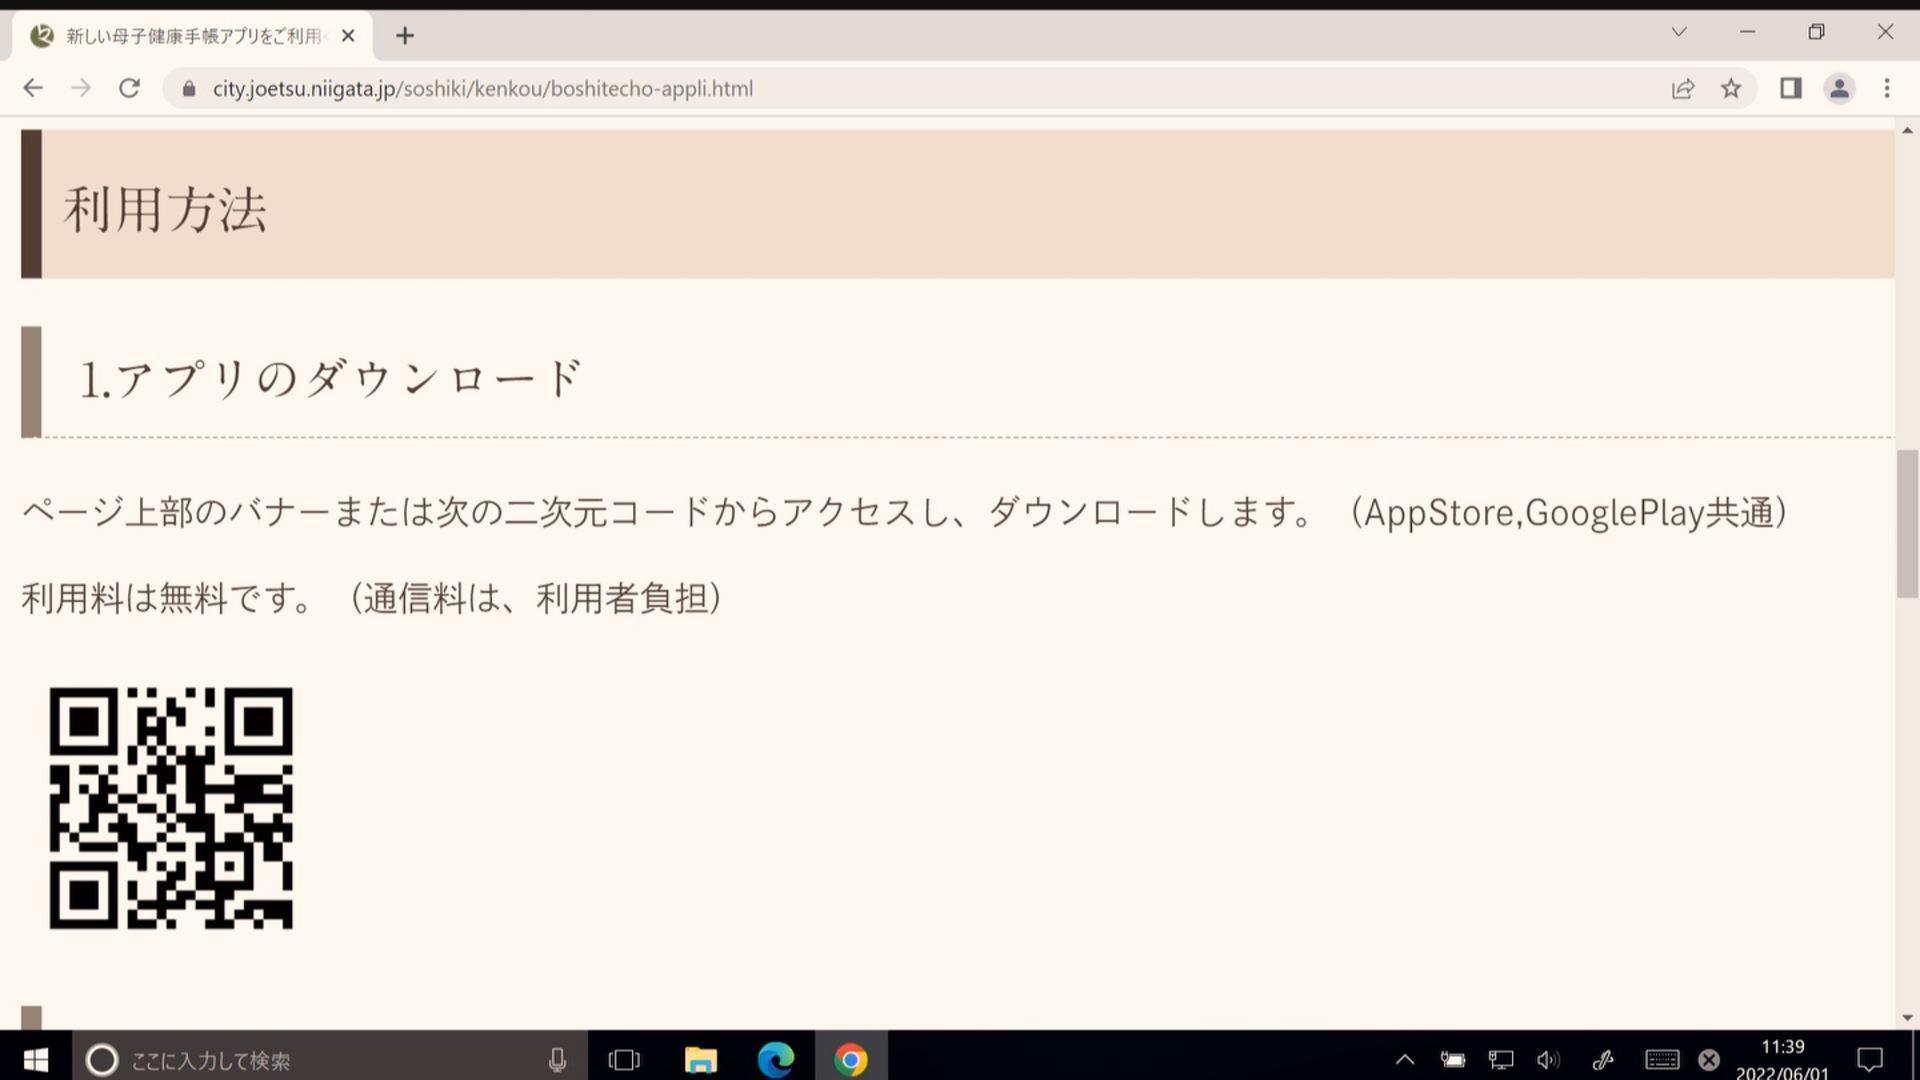Image resolution: width=1920 pixels, height=1080 pixels.
Task: Expand the tab search dropdown
Action: [x=1679, y=32]
